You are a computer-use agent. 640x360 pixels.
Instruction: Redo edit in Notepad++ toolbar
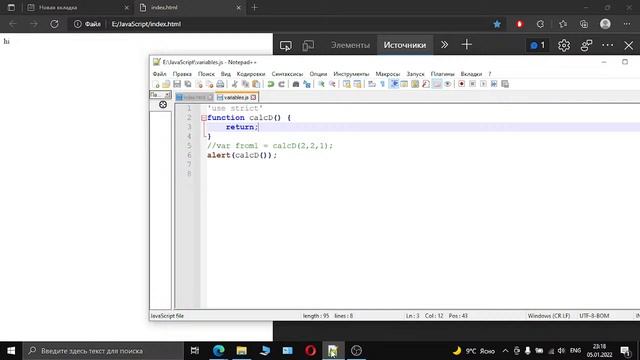pyautogui.click(x=281, y=84)
